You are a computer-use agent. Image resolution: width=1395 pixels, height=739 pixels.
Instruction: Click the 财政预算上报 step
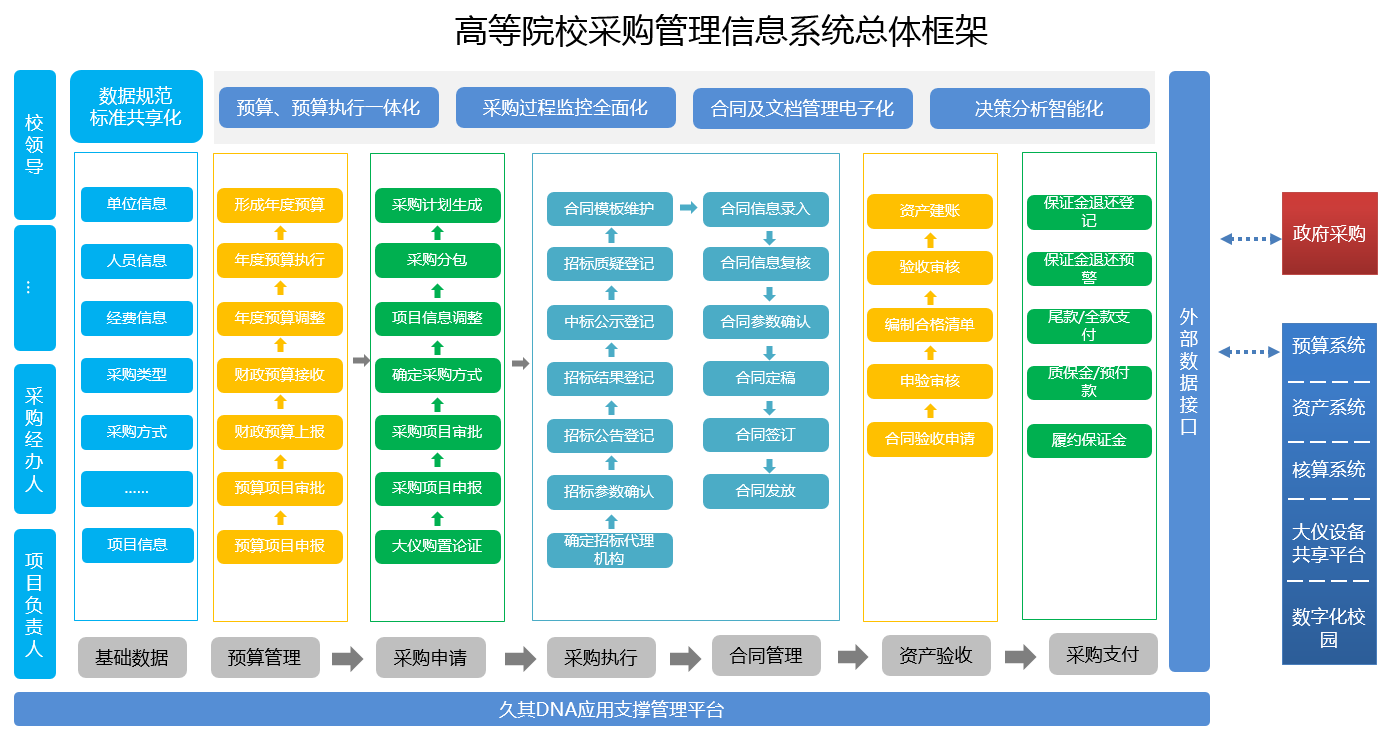(x=280, y=432)
